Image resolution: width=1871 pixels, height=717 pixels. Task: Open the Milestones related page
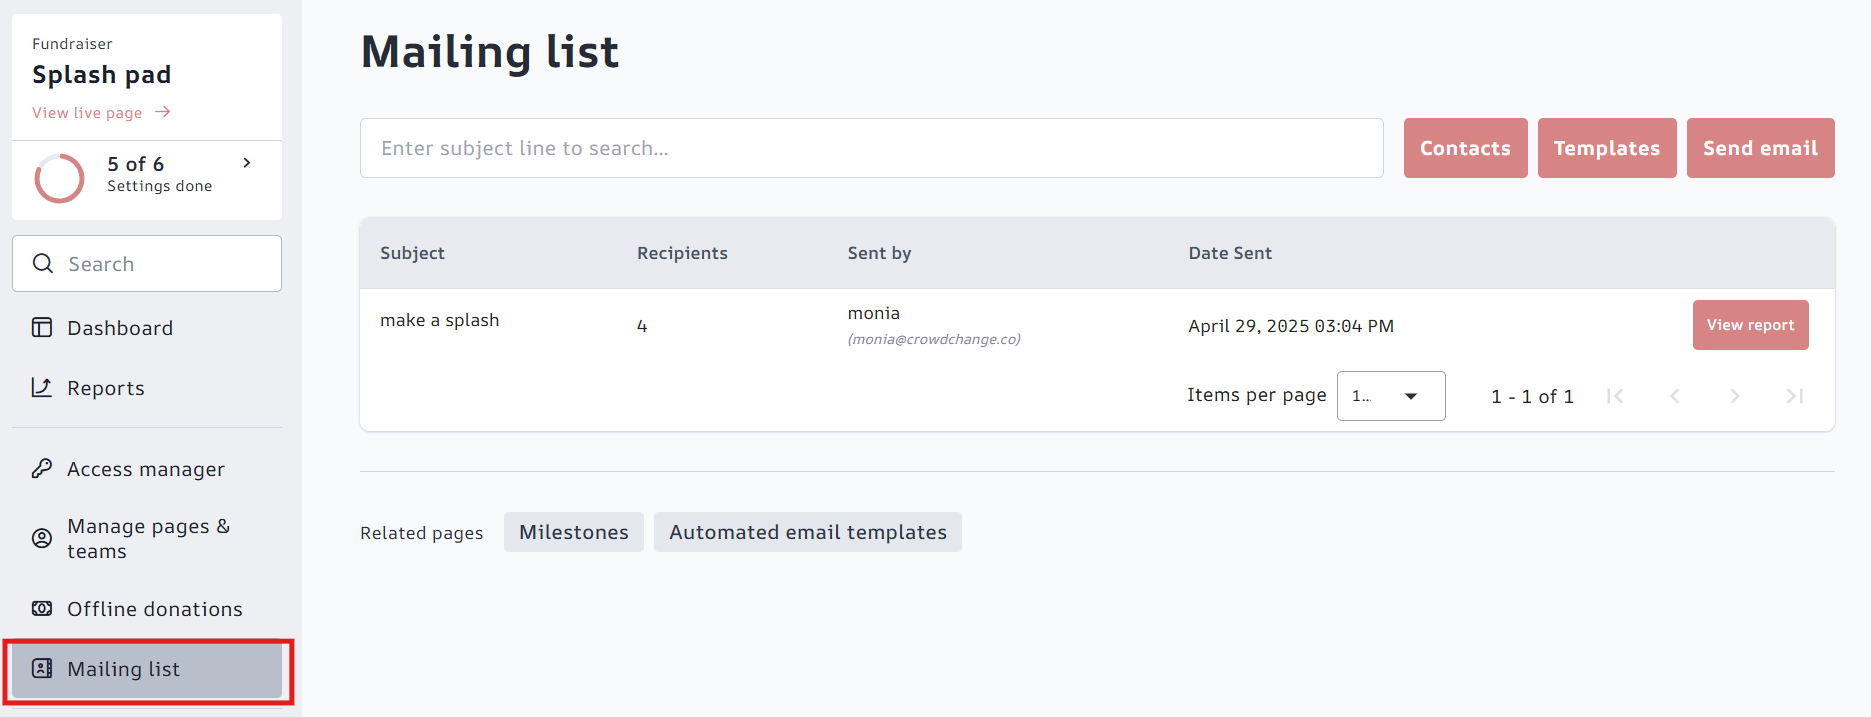573,532
